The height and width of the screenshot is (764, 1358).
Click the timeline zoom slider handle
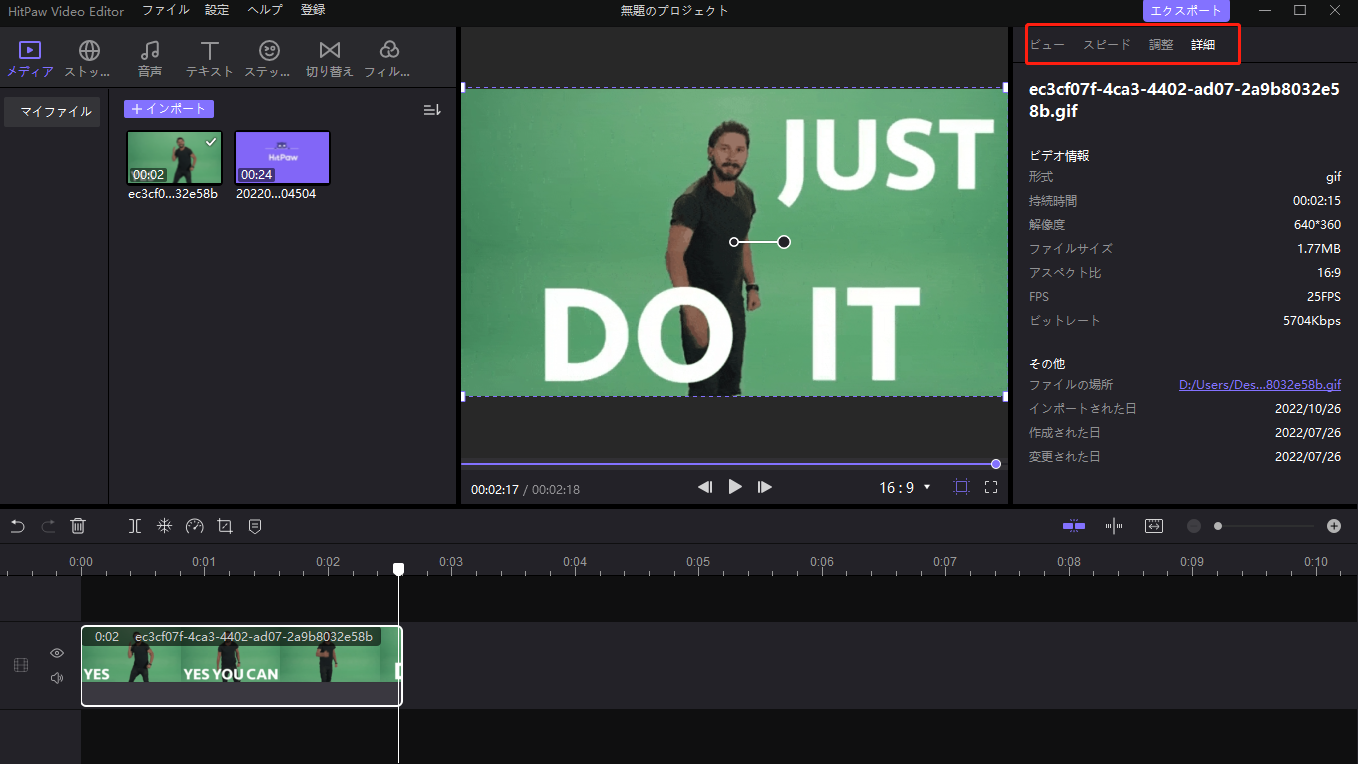pyautogui.click(x=1218, y=526)
